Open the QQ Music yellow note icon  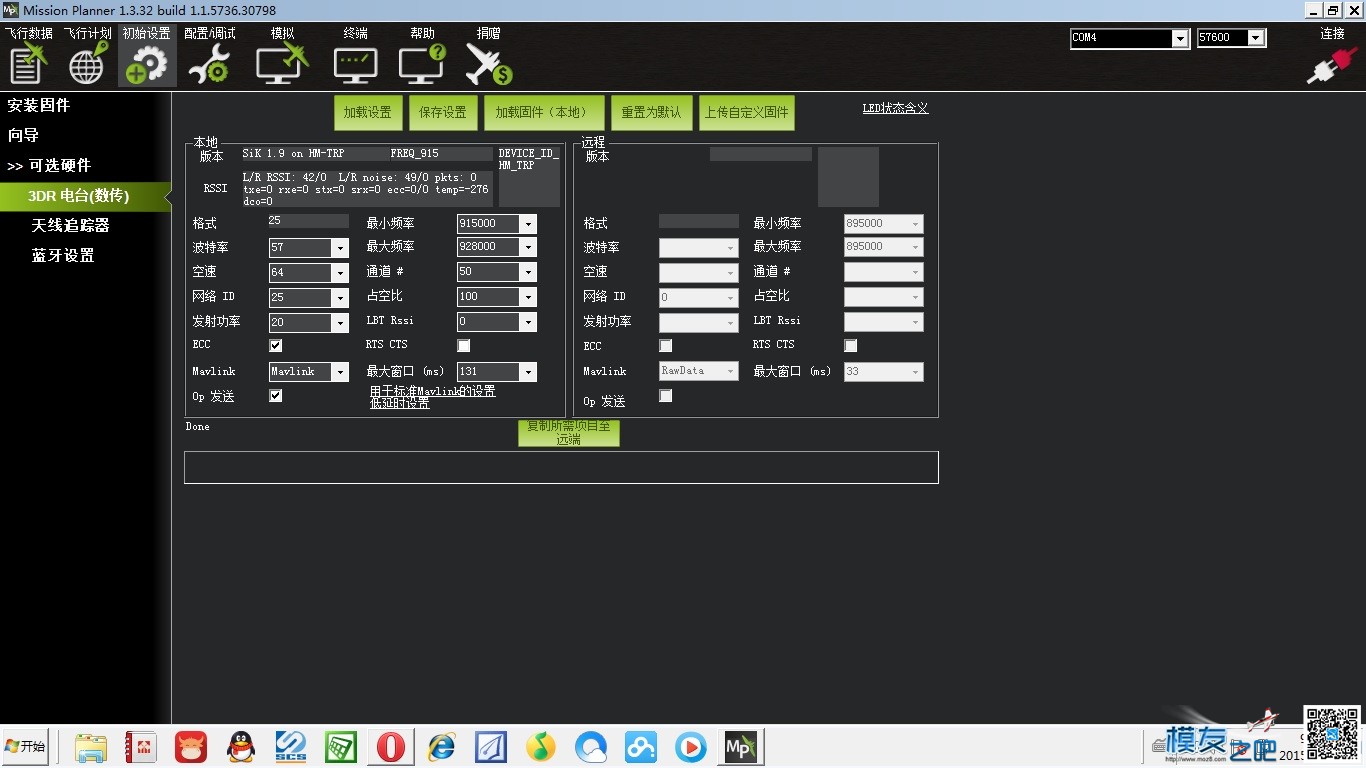pyautogui.click(x=541, y=747)
